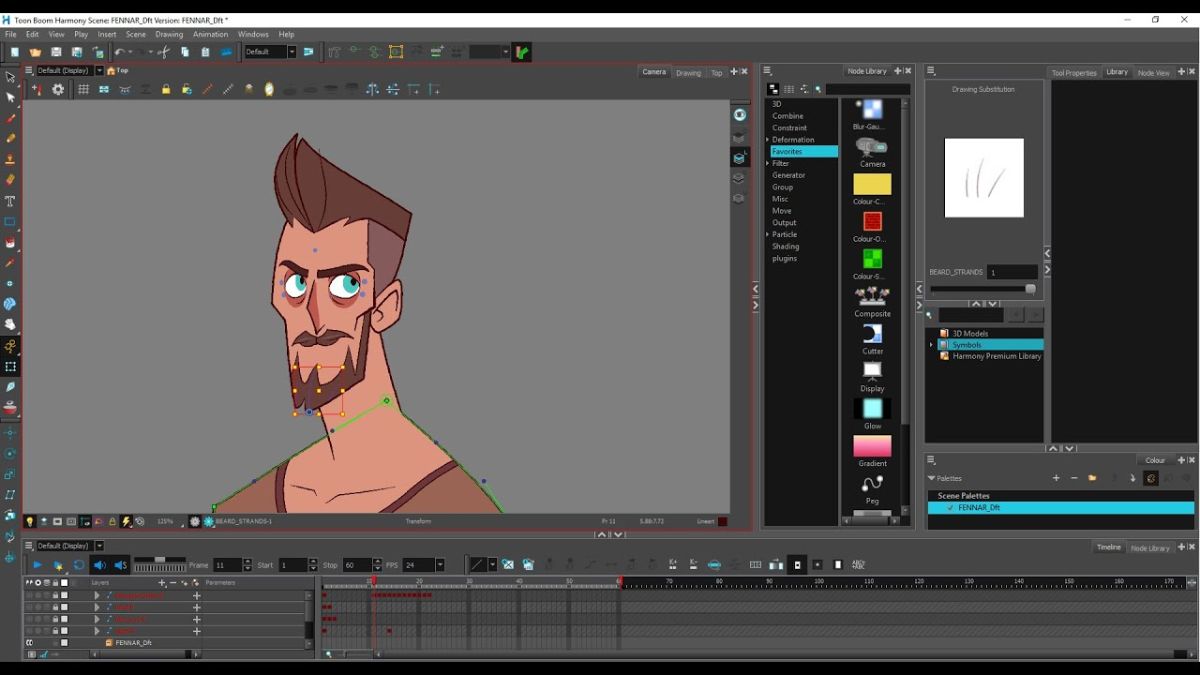
Task: Toggle the white checkbox on FENNAR_Dft layer
Action: click(x=64, y=643)
